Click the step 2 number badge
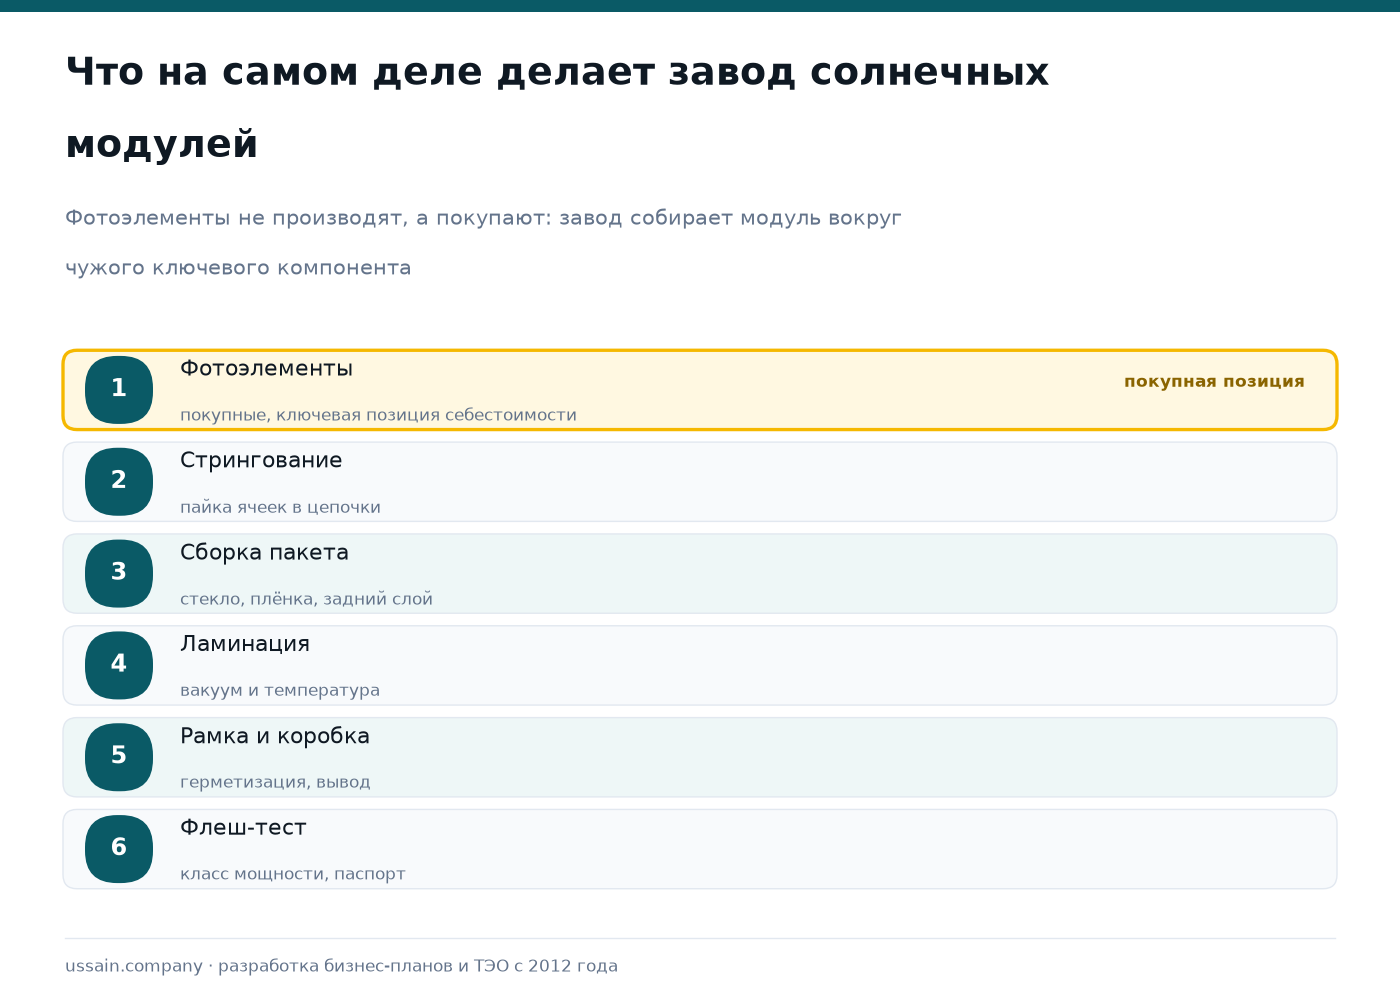The image size is (1400, 1000). coord(119,482)
